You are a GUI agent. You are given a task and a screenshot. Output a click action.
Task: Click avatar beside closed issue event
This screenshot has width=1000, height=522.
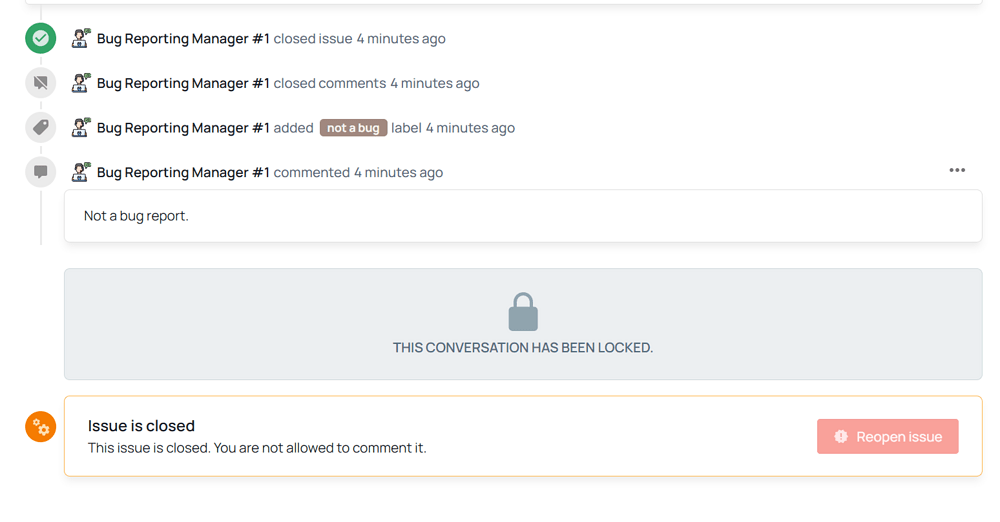tap(81, 38)
